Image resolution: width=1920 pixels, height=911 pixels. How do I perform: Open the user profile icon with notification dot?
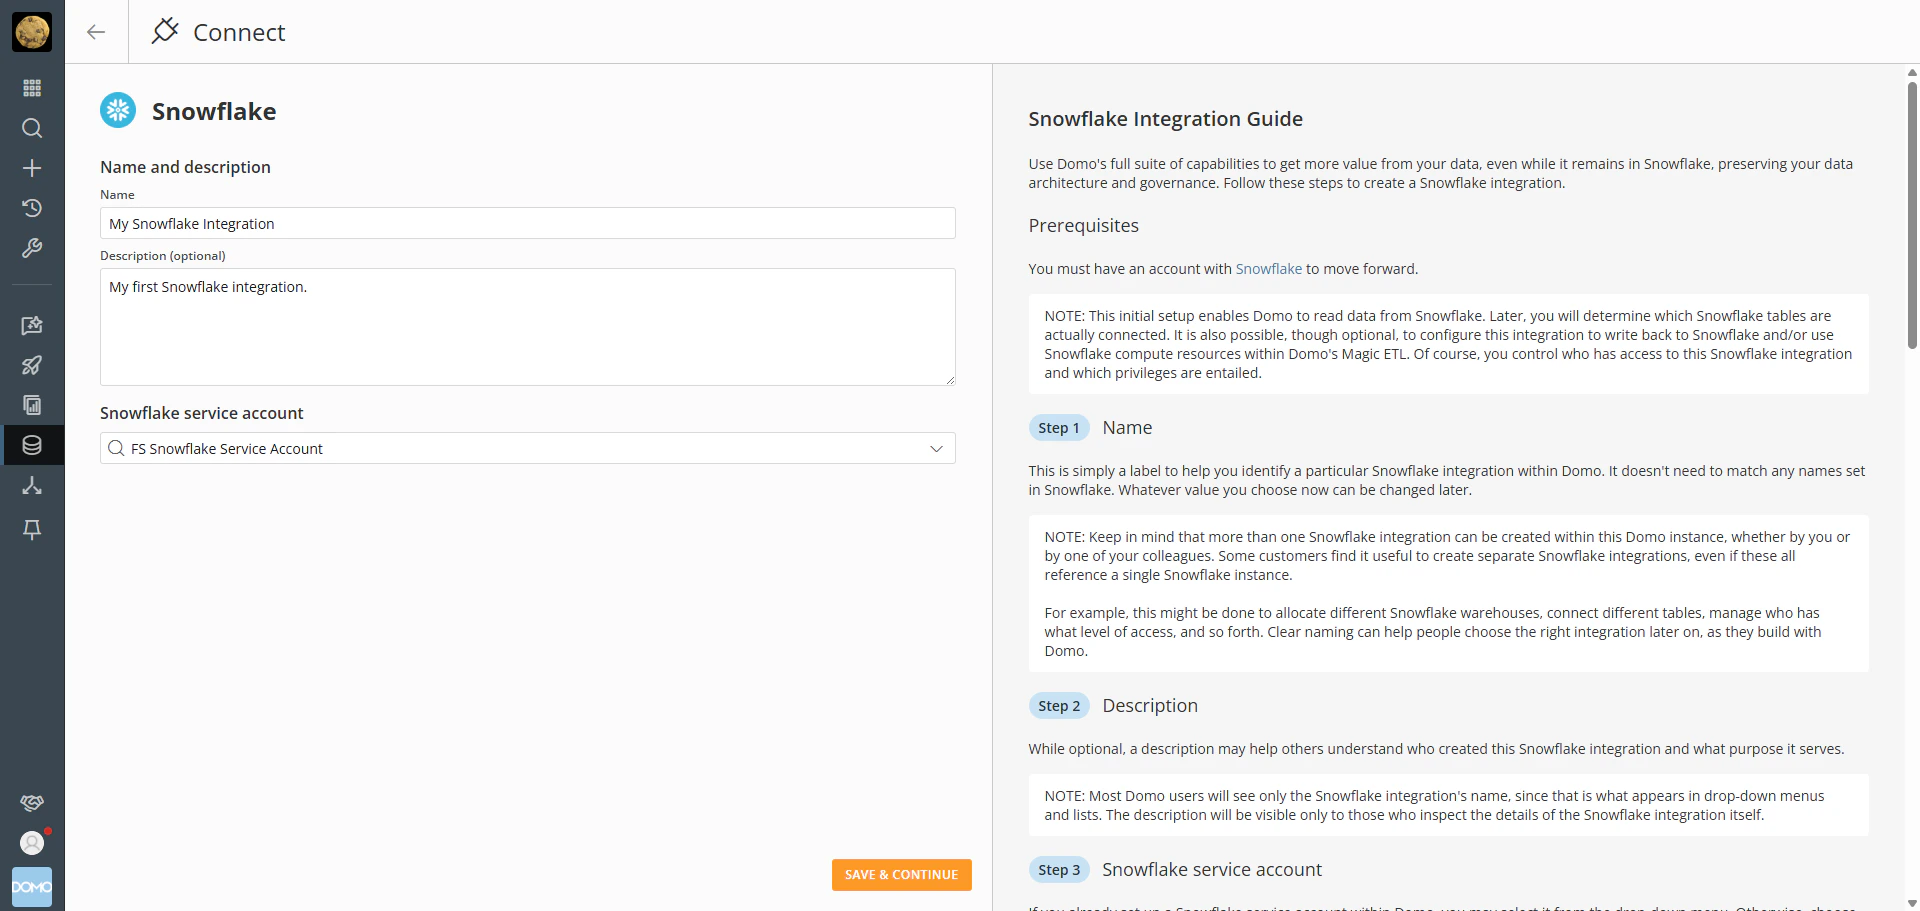pyautogui.click(x=32, y=843)
